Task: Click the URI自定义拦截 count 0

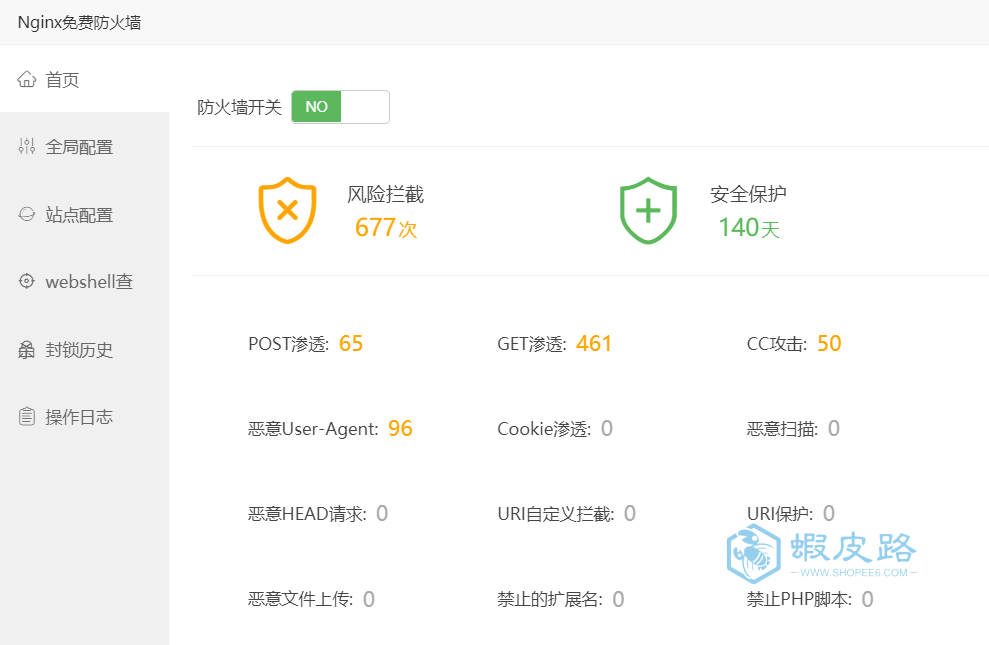Action: click(629, 514)
